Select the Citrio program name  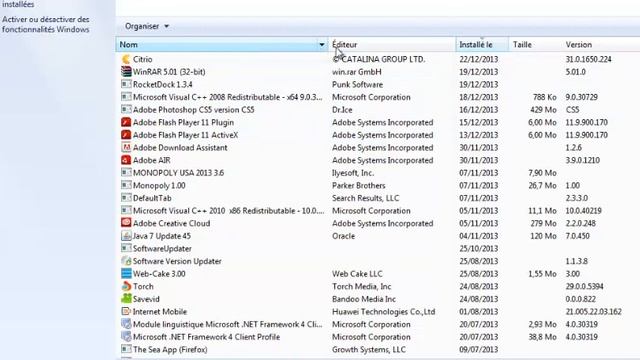click(x=142, y=59)
